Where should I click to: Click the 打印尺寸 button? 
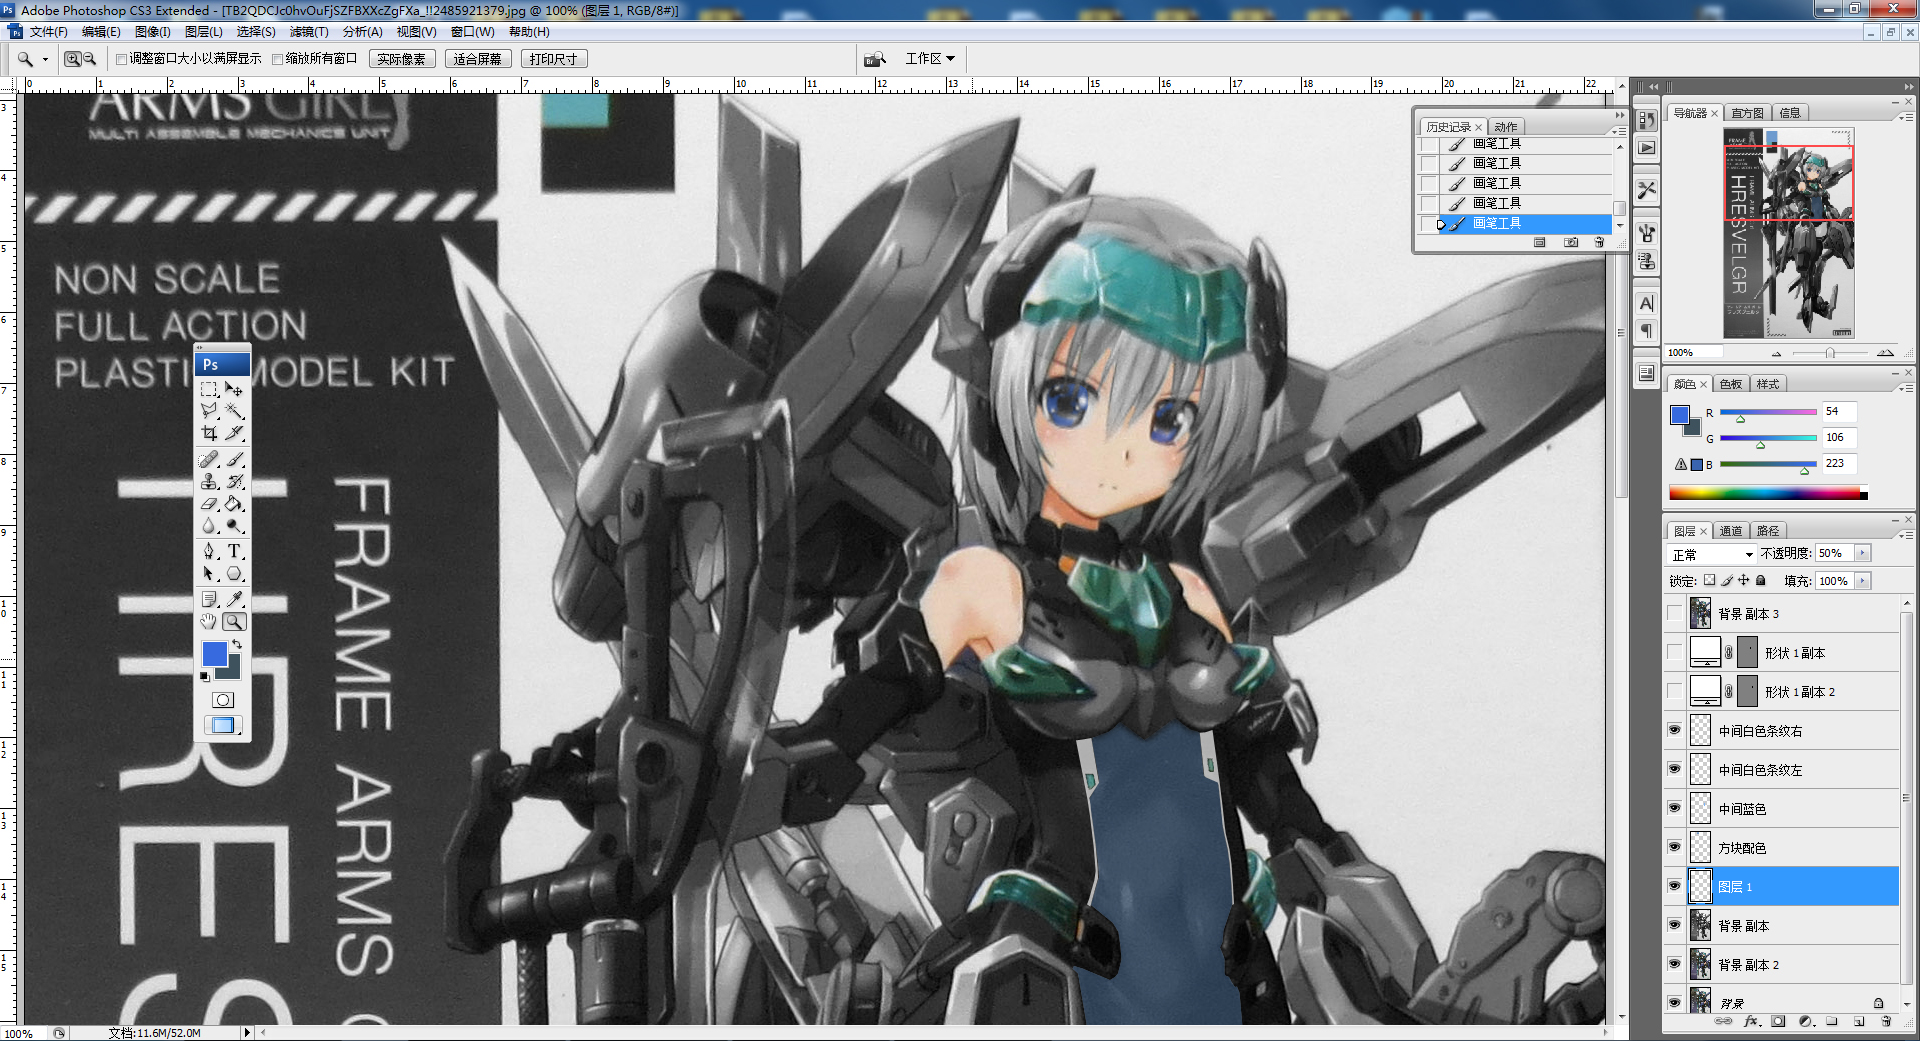coord(553,59)
